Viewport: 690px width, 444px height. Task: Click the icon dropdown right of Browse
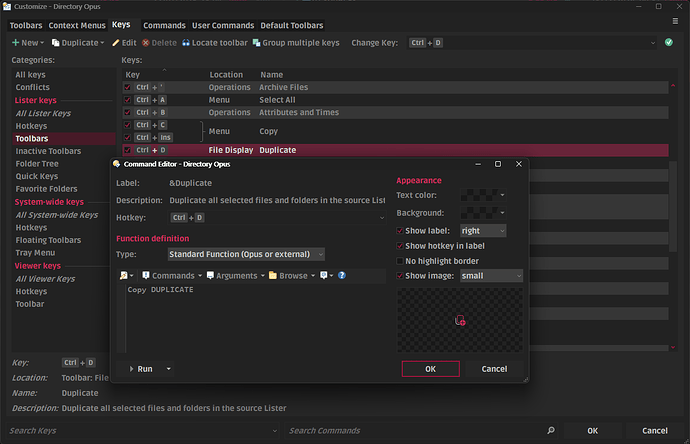click(327, 275)
